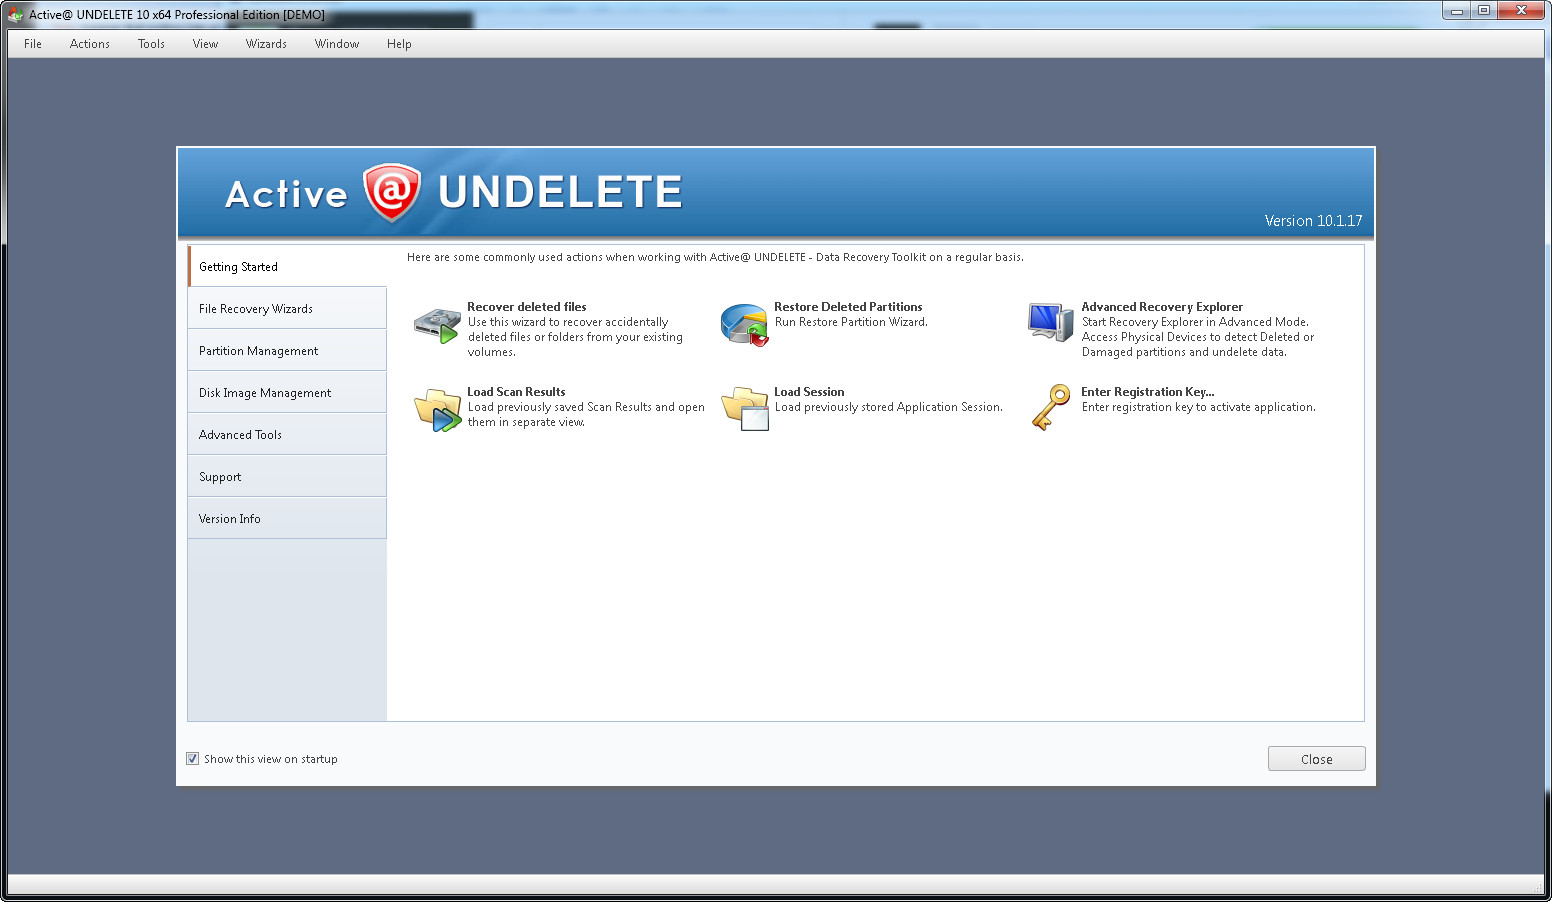Screen dimensions: 1552x902
Task: Click the Recover deleted files hard drive icon
Action: point(436,324)
